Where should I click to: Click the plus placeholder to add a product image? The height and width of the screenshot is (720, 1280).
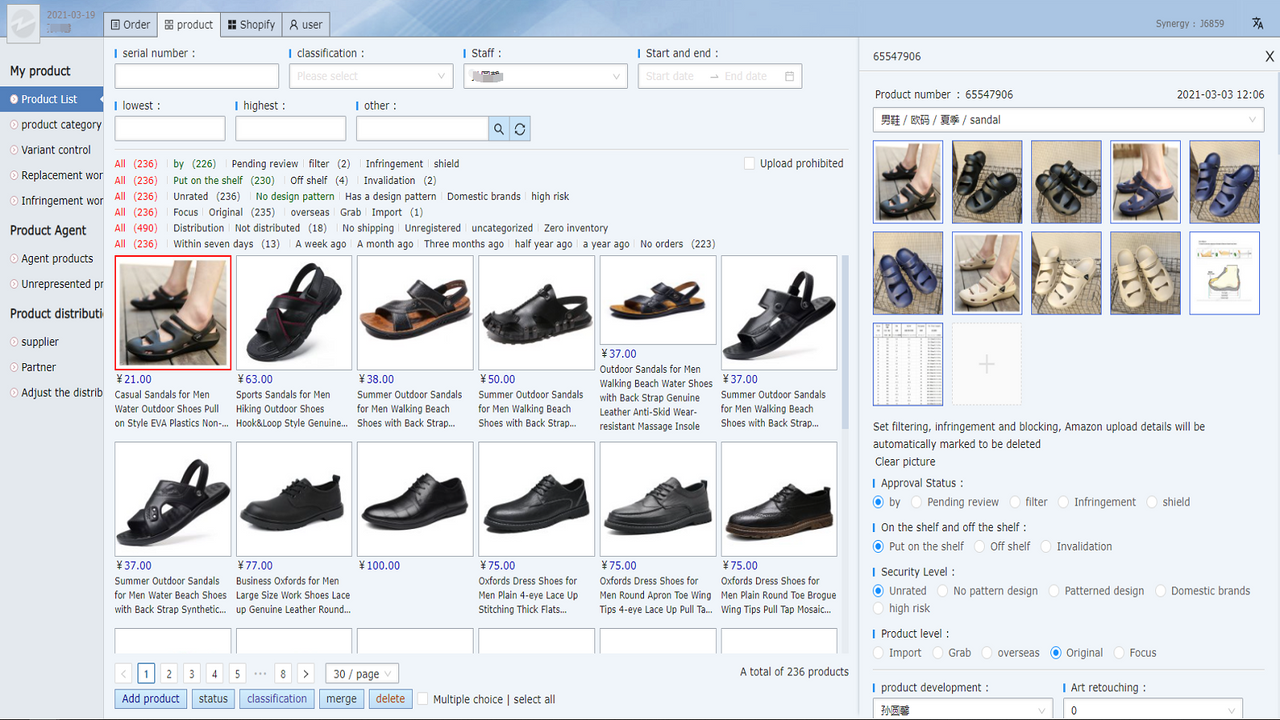click(986, 364)
